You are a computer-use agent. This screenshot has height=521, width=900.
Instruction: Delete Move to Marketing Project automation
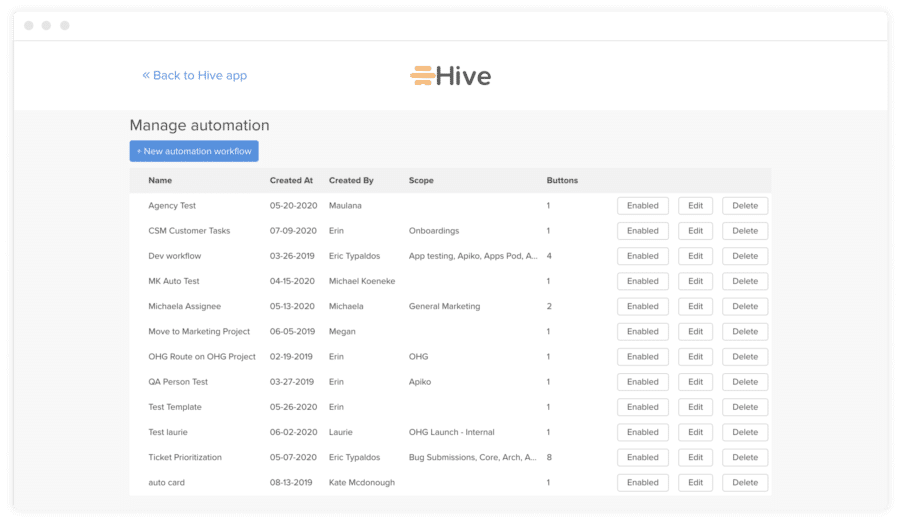[745, 332]
